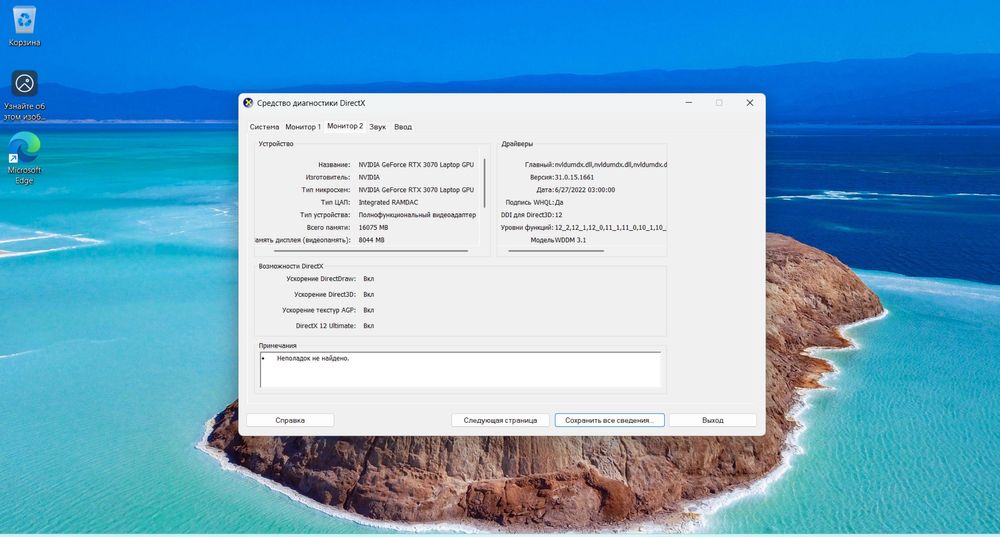Click the 'DDI для Direct3D: 12' line

click(x=531, y=215)
